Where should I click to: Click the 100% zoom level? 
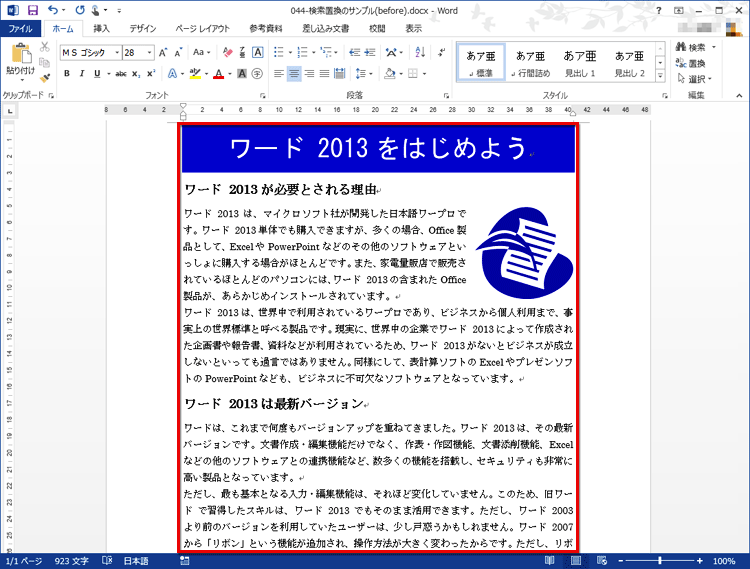coord(724,561)
